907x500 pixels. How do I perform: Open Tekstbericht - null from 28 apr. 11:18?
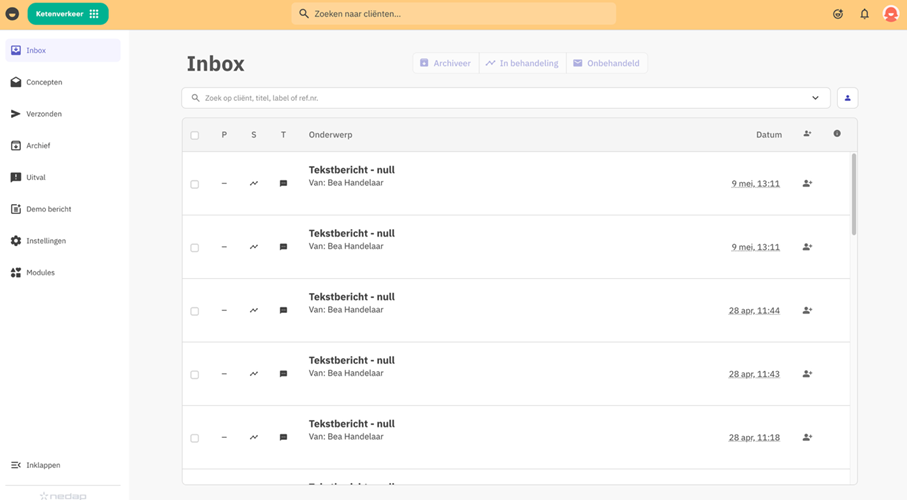click(352, 424)
